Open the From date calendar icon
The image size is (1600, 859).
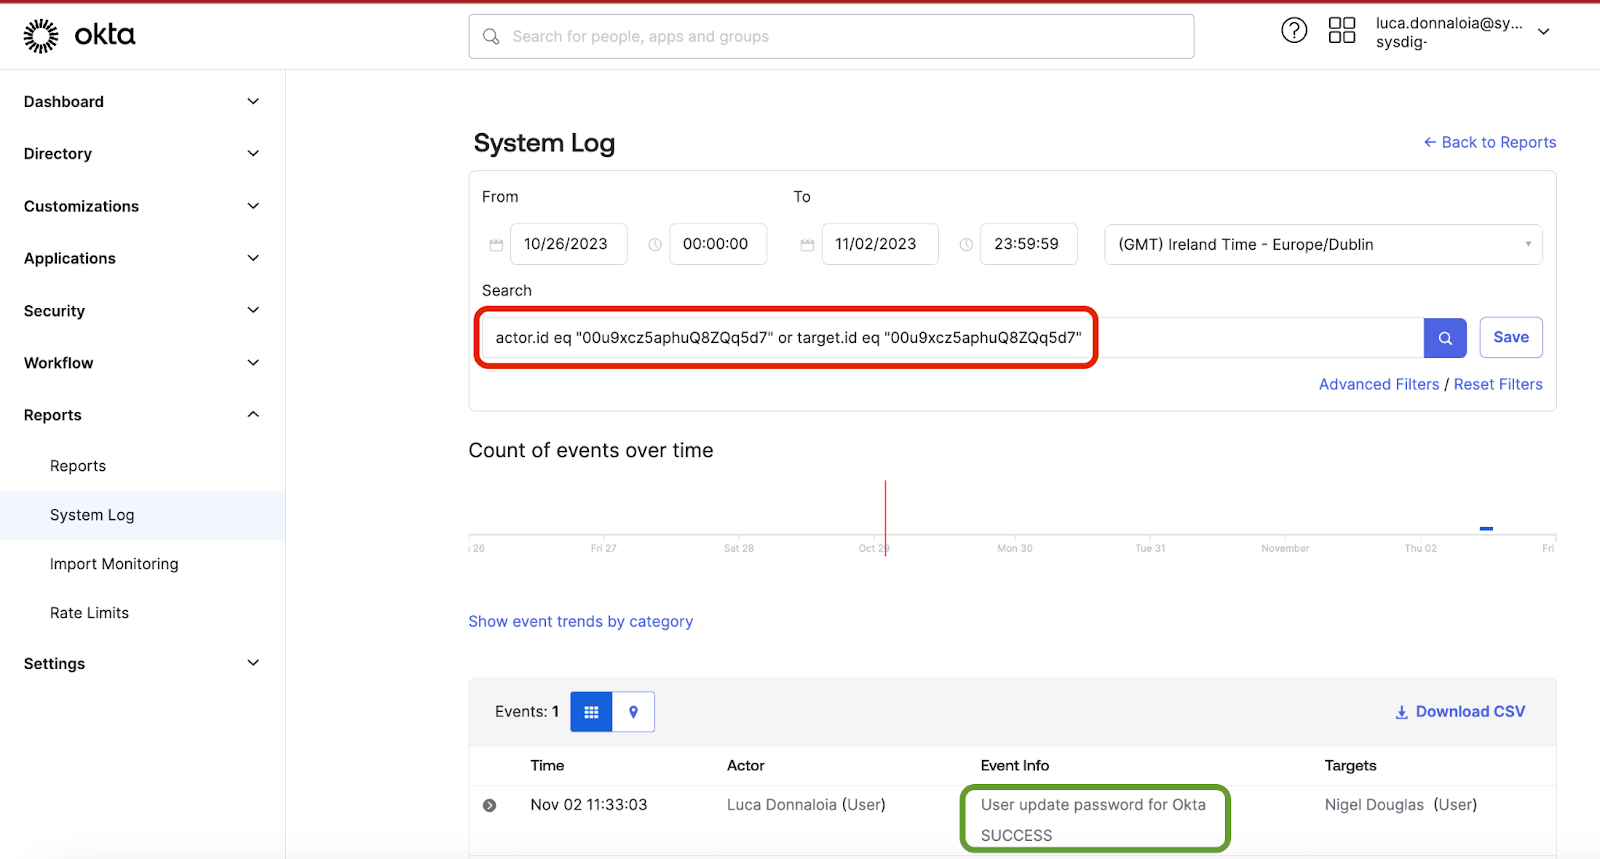496,245
